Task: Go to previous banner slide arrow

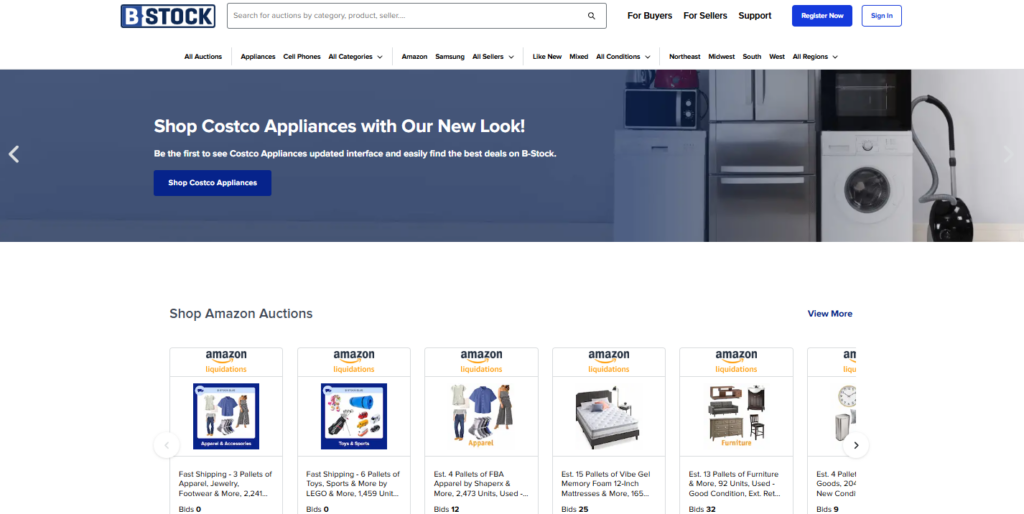Action: (14, 154)
